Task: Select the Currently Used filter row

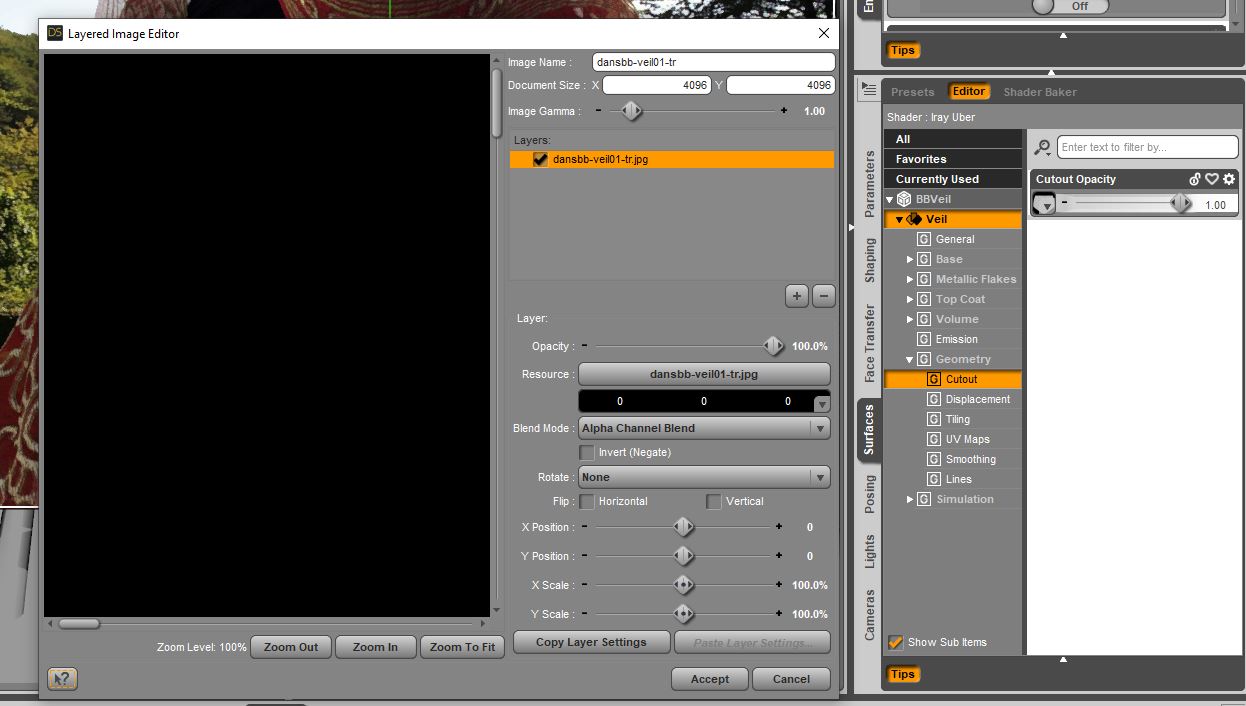Action: point(953,179)
